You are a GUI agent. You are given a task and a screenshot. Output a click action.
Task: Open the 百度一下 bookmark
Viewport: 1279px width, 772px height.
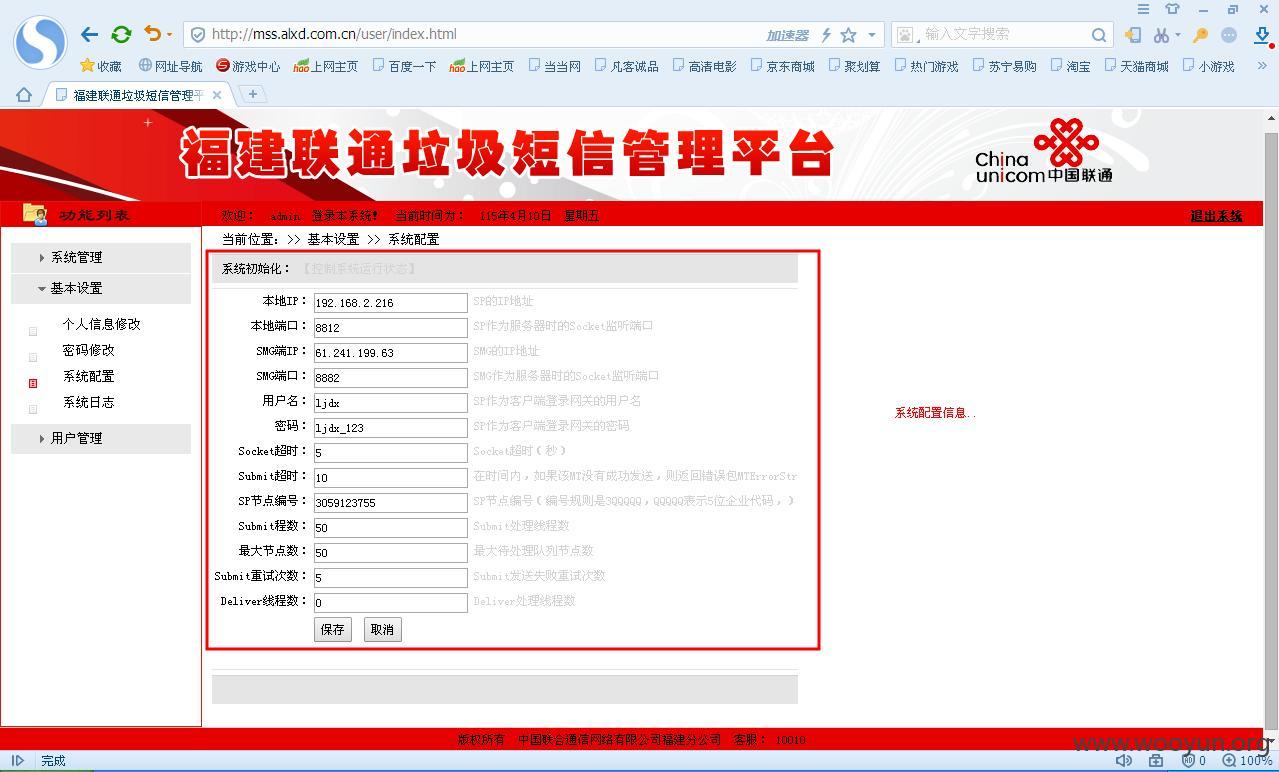(x=404, y=66)
